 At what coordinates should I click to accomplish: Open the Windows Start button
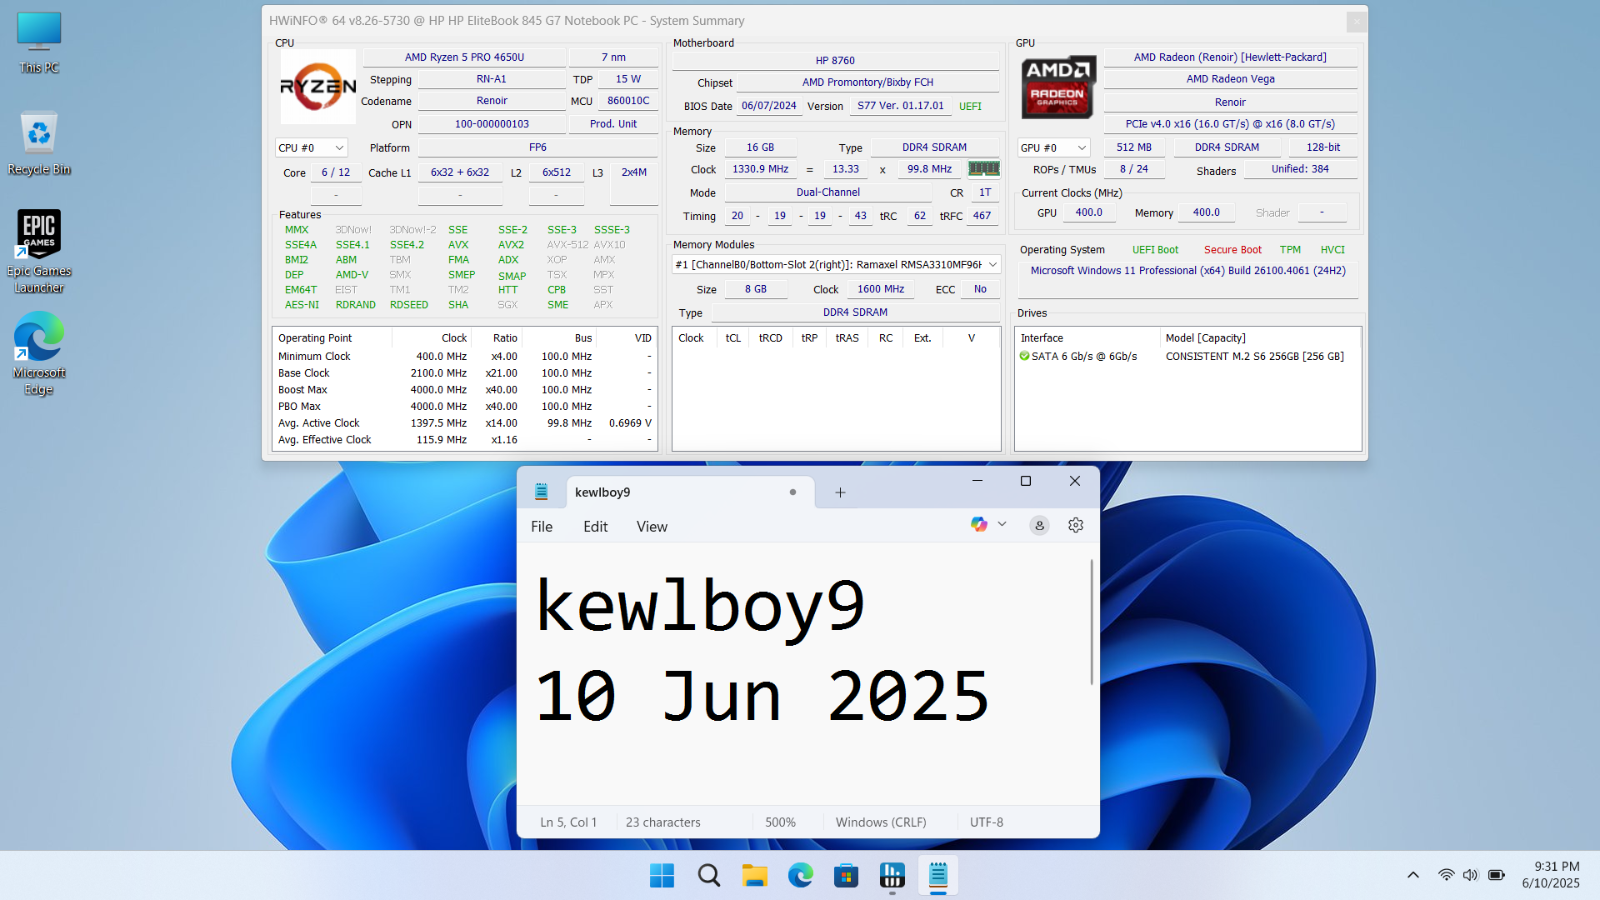(x=662, y=876)
